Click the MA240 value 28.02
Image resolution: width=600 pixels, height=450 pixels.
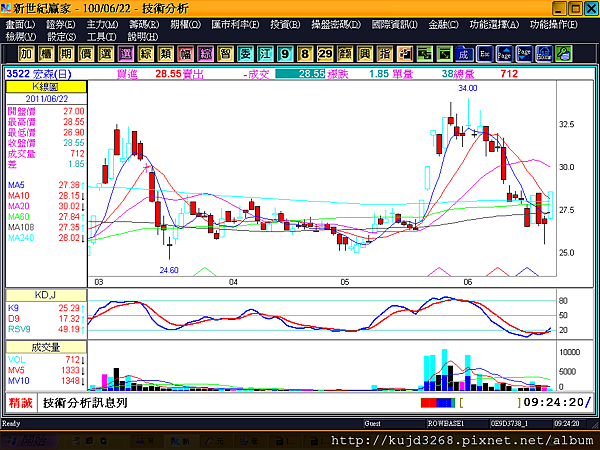[69, 238]
